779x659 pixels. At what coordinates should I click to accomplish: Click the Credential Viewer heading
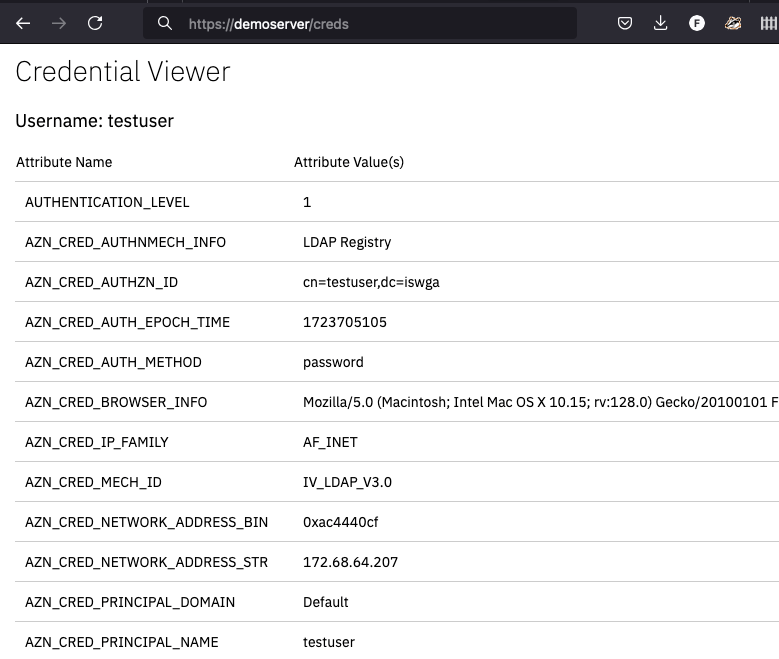123,72
